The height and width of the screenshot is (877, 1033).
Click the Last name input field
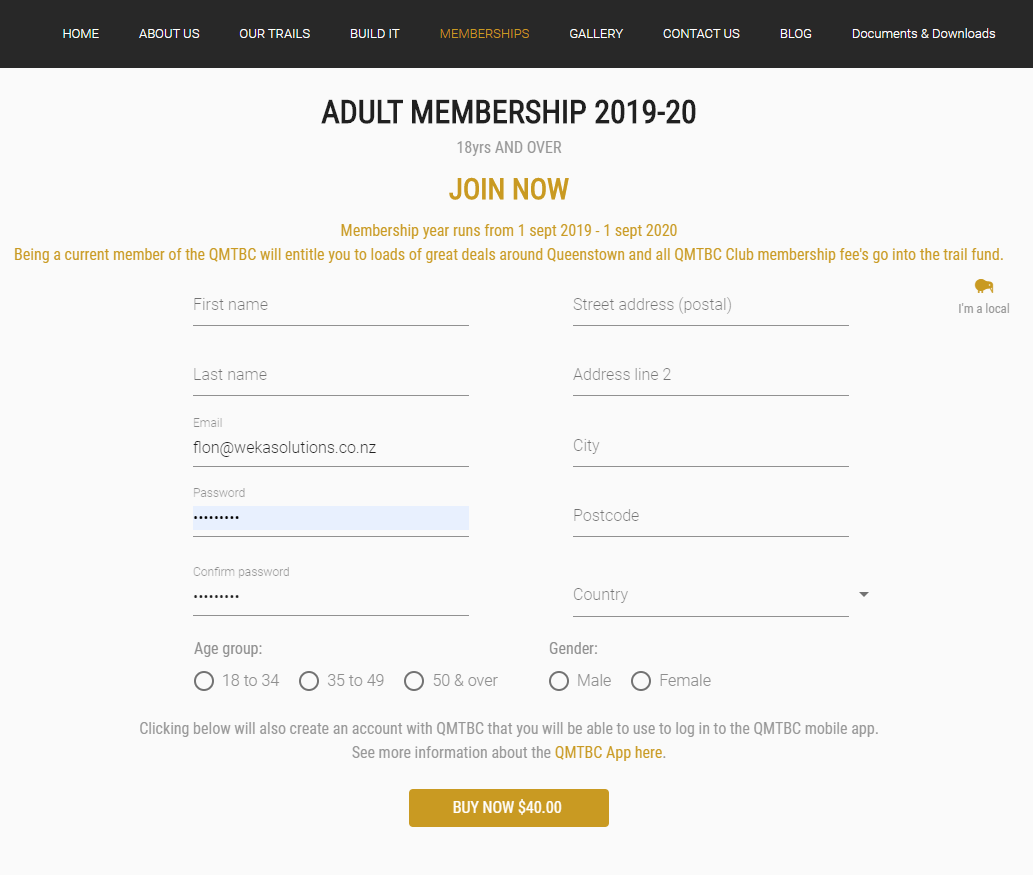pos(331,375)
